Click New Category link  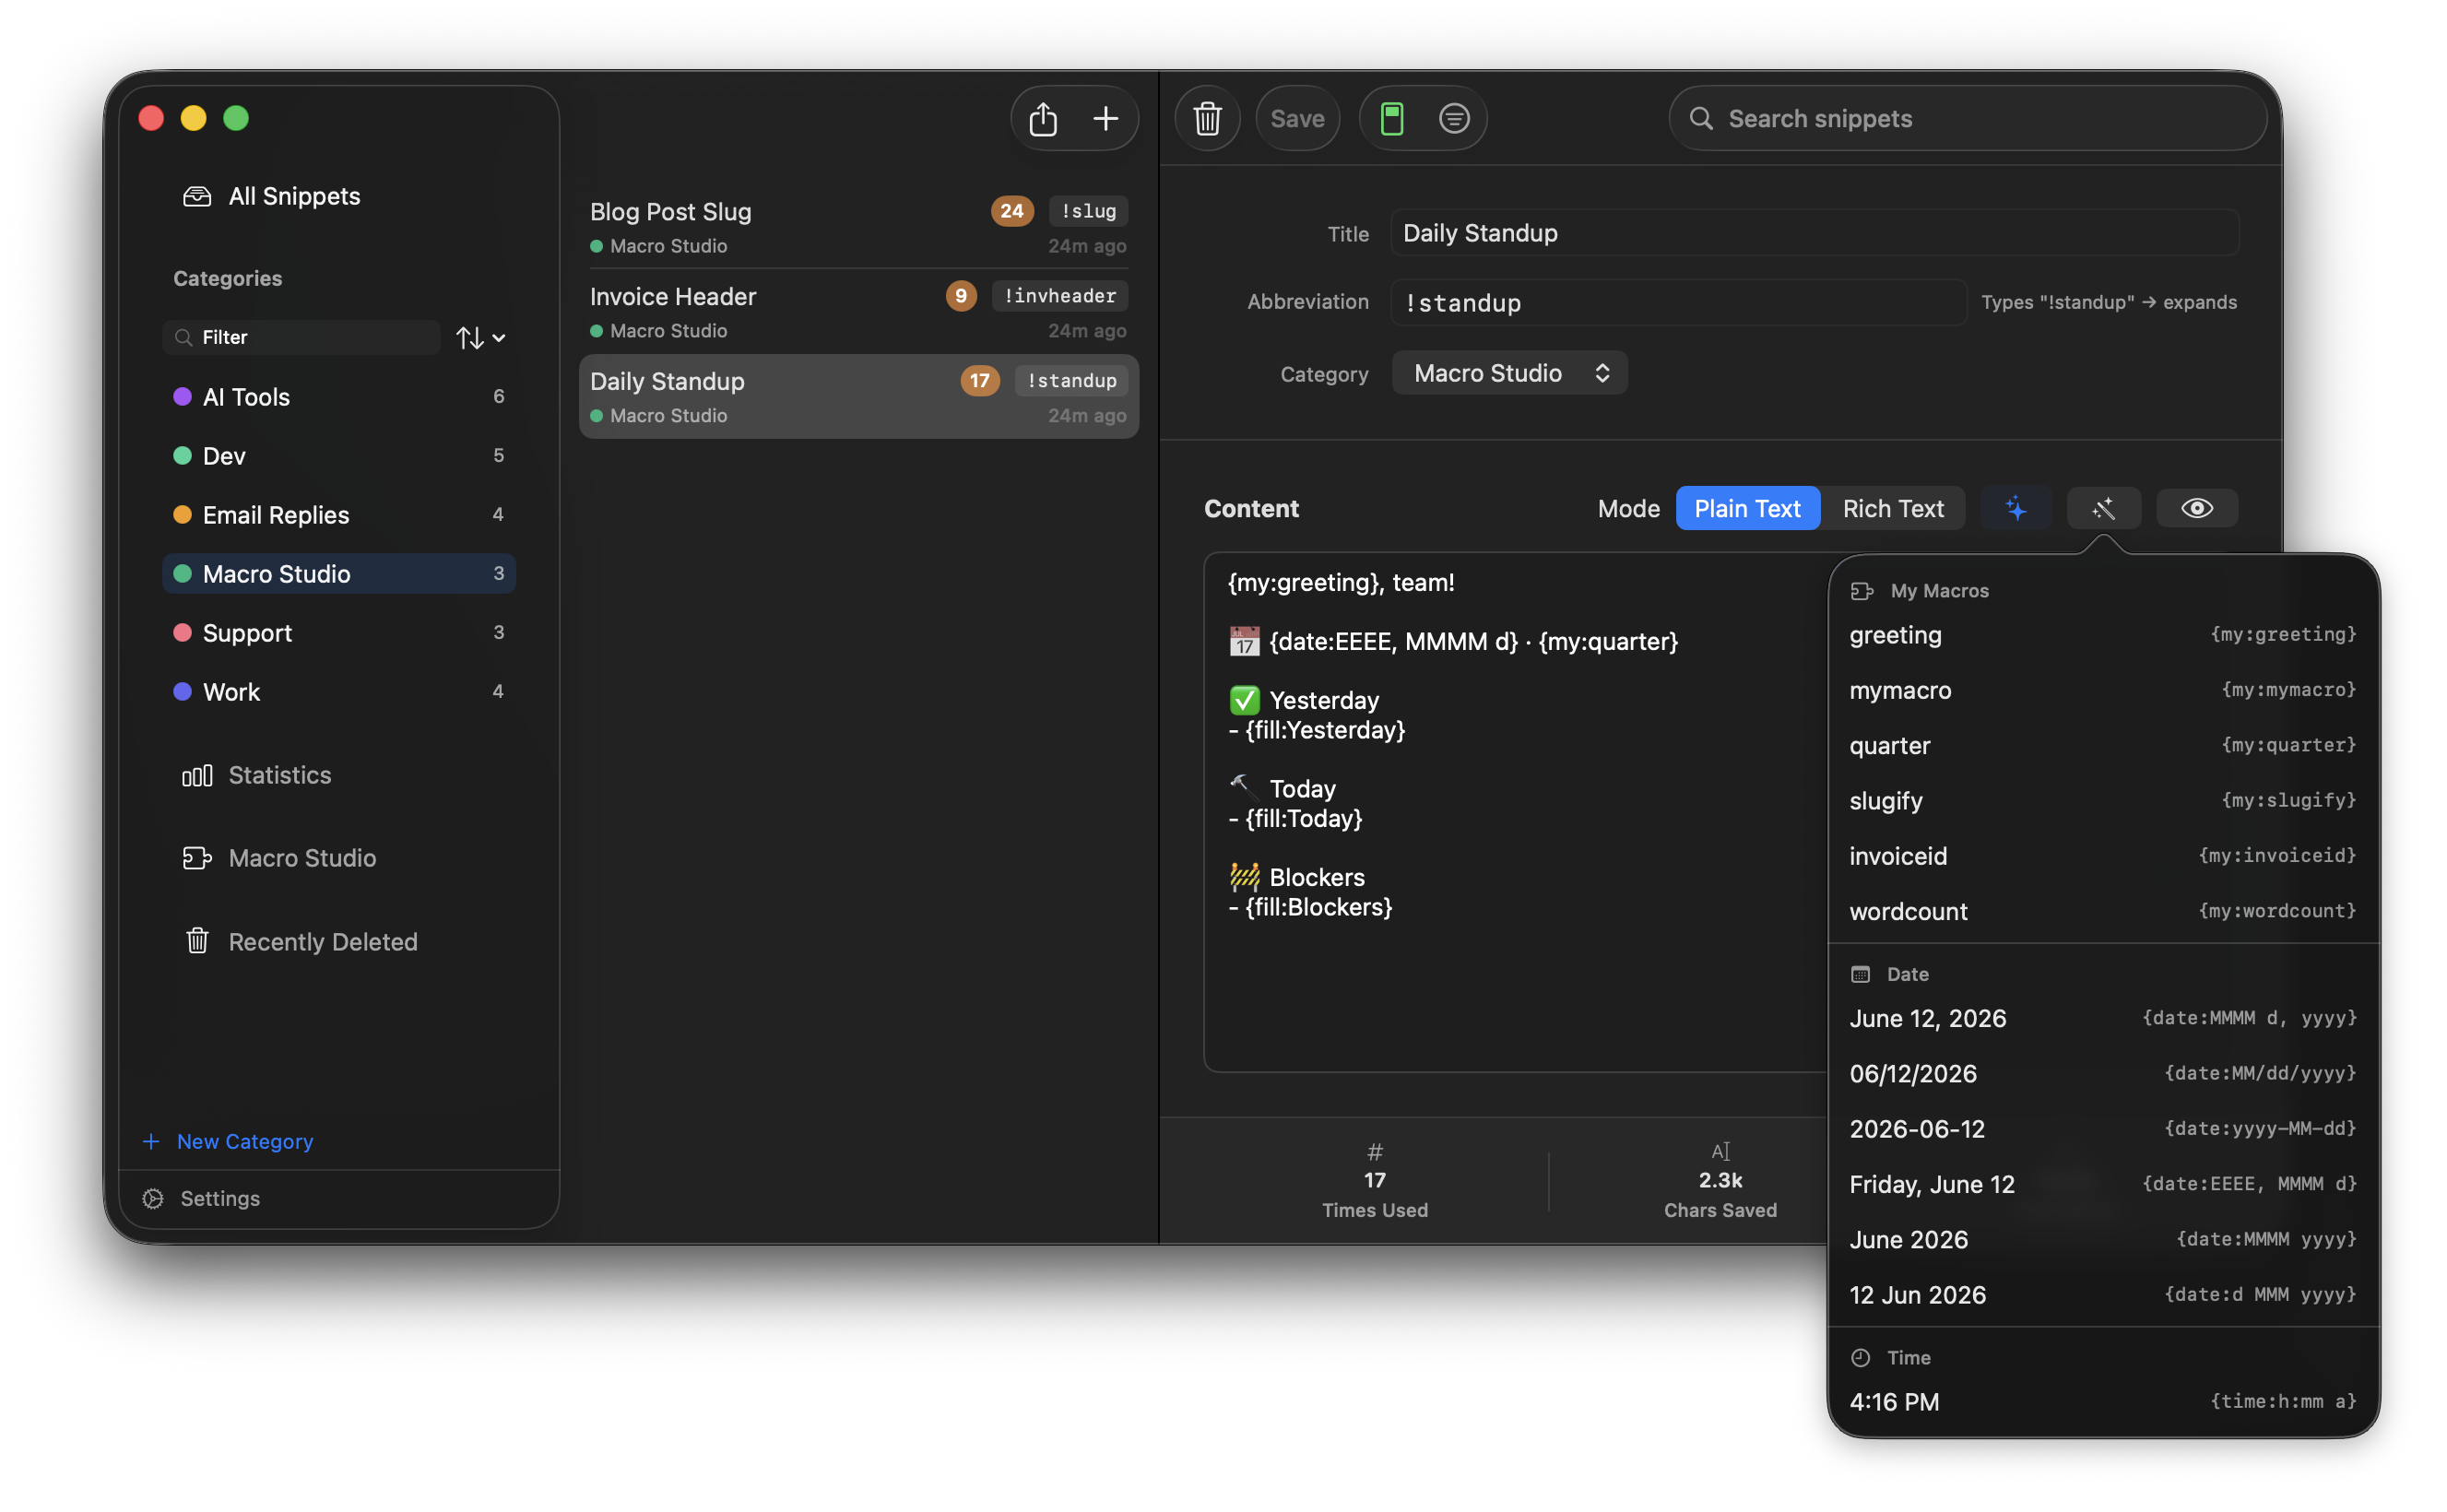pos(229,1141)
